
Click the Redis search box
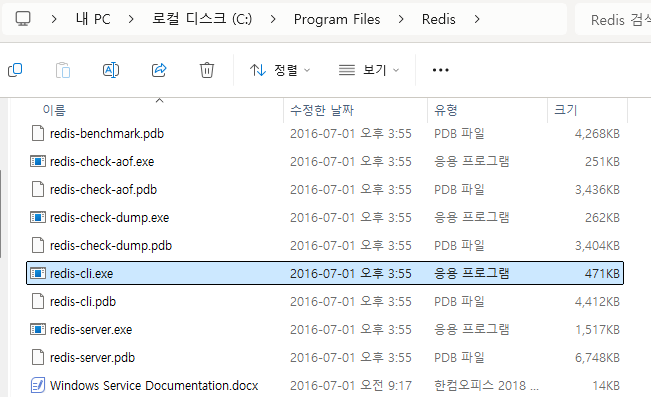[x=613, y=19]
